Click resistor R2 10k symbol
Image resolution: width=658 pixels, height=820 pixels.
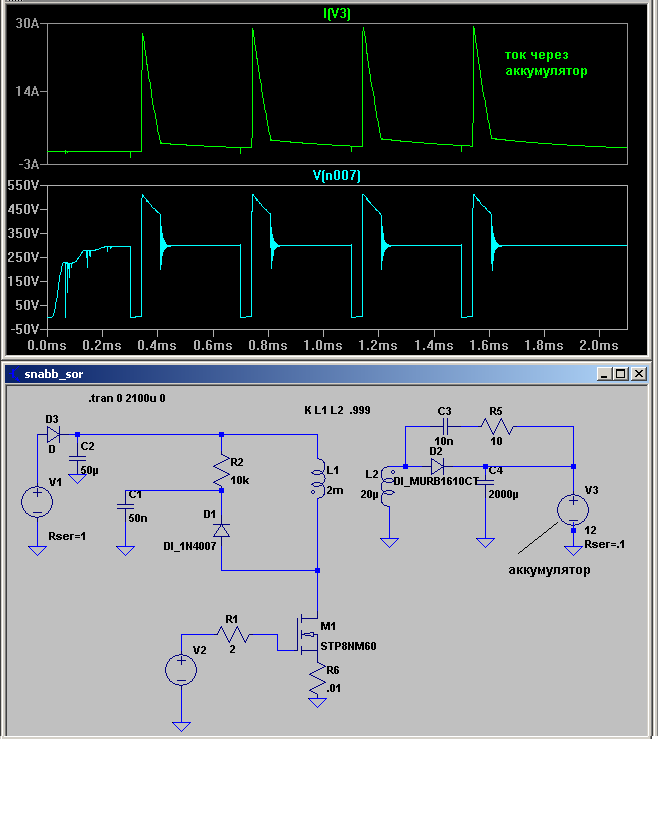click(221, 471)
